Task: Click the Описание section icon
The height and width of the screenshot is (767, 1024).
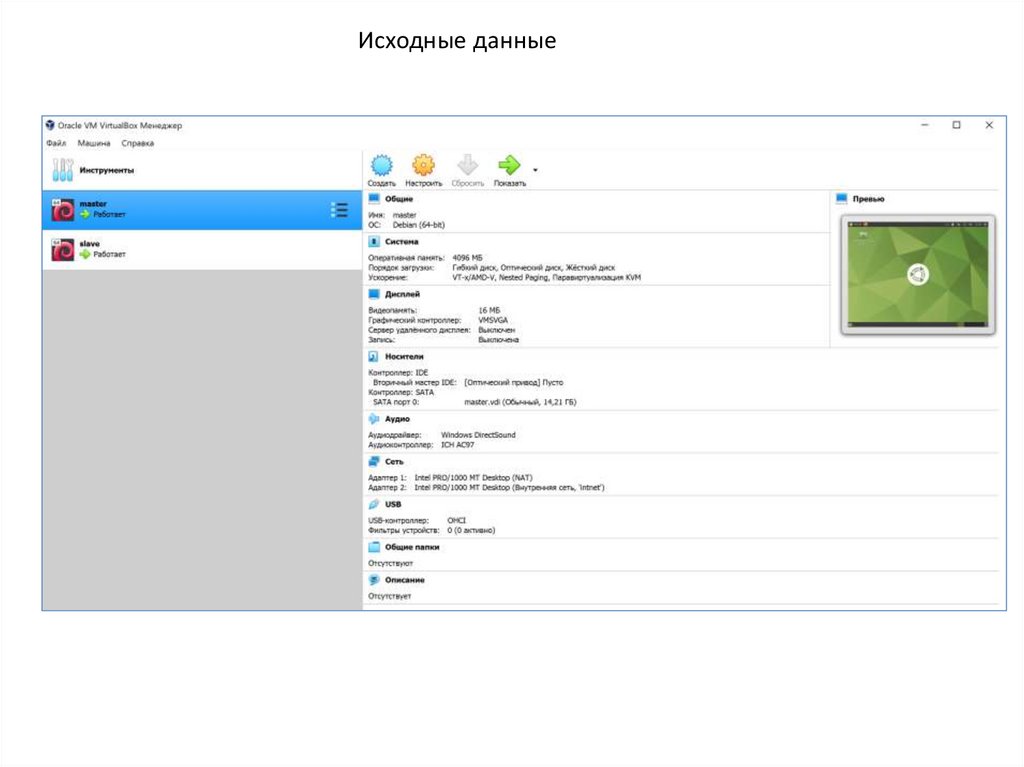Action: click(374, 580)
